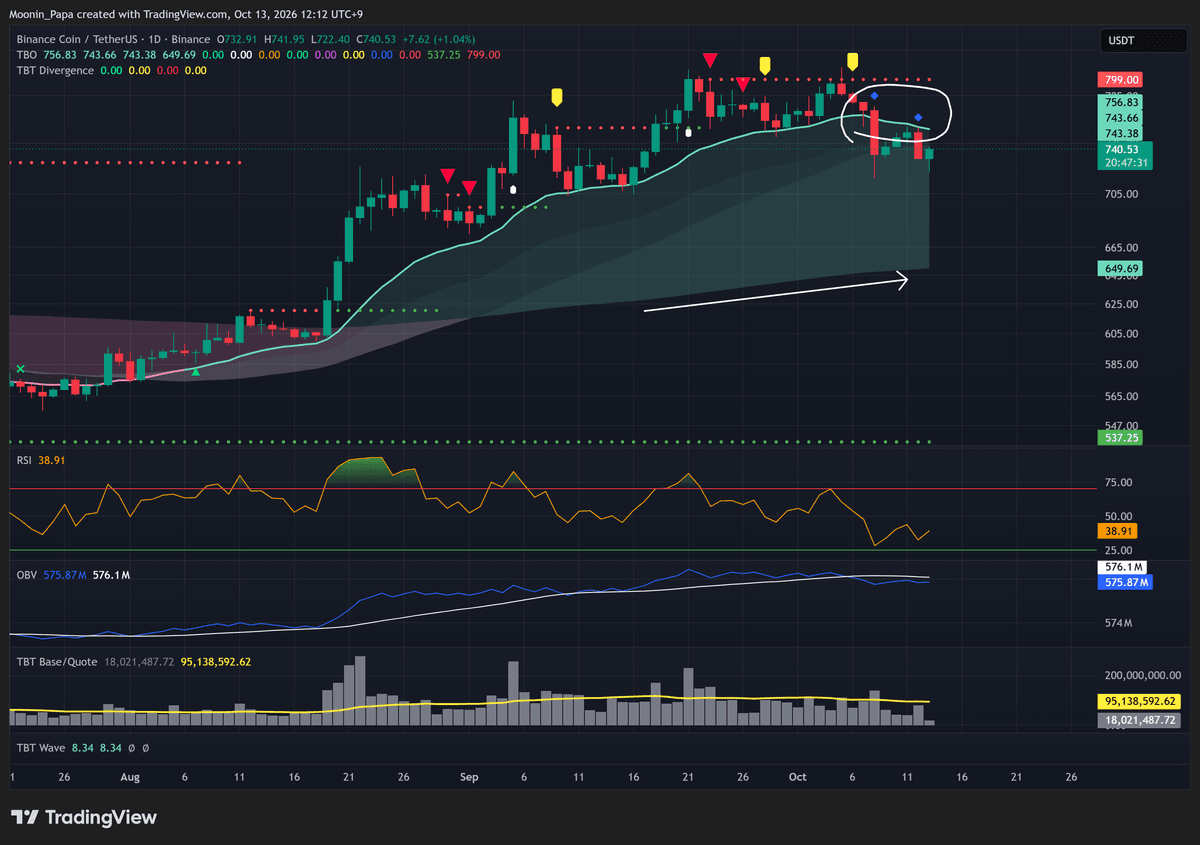Click the white 576.1M OBV scale label
This screenshot has width=1200, height=845.
click(x=1124, y=567)
